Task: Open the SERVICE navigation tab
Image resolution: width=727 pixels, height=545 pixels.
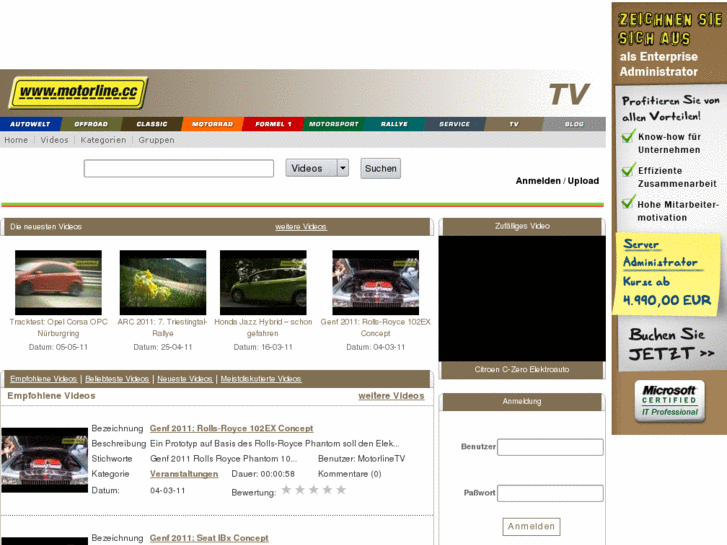Action: [454, 124]
